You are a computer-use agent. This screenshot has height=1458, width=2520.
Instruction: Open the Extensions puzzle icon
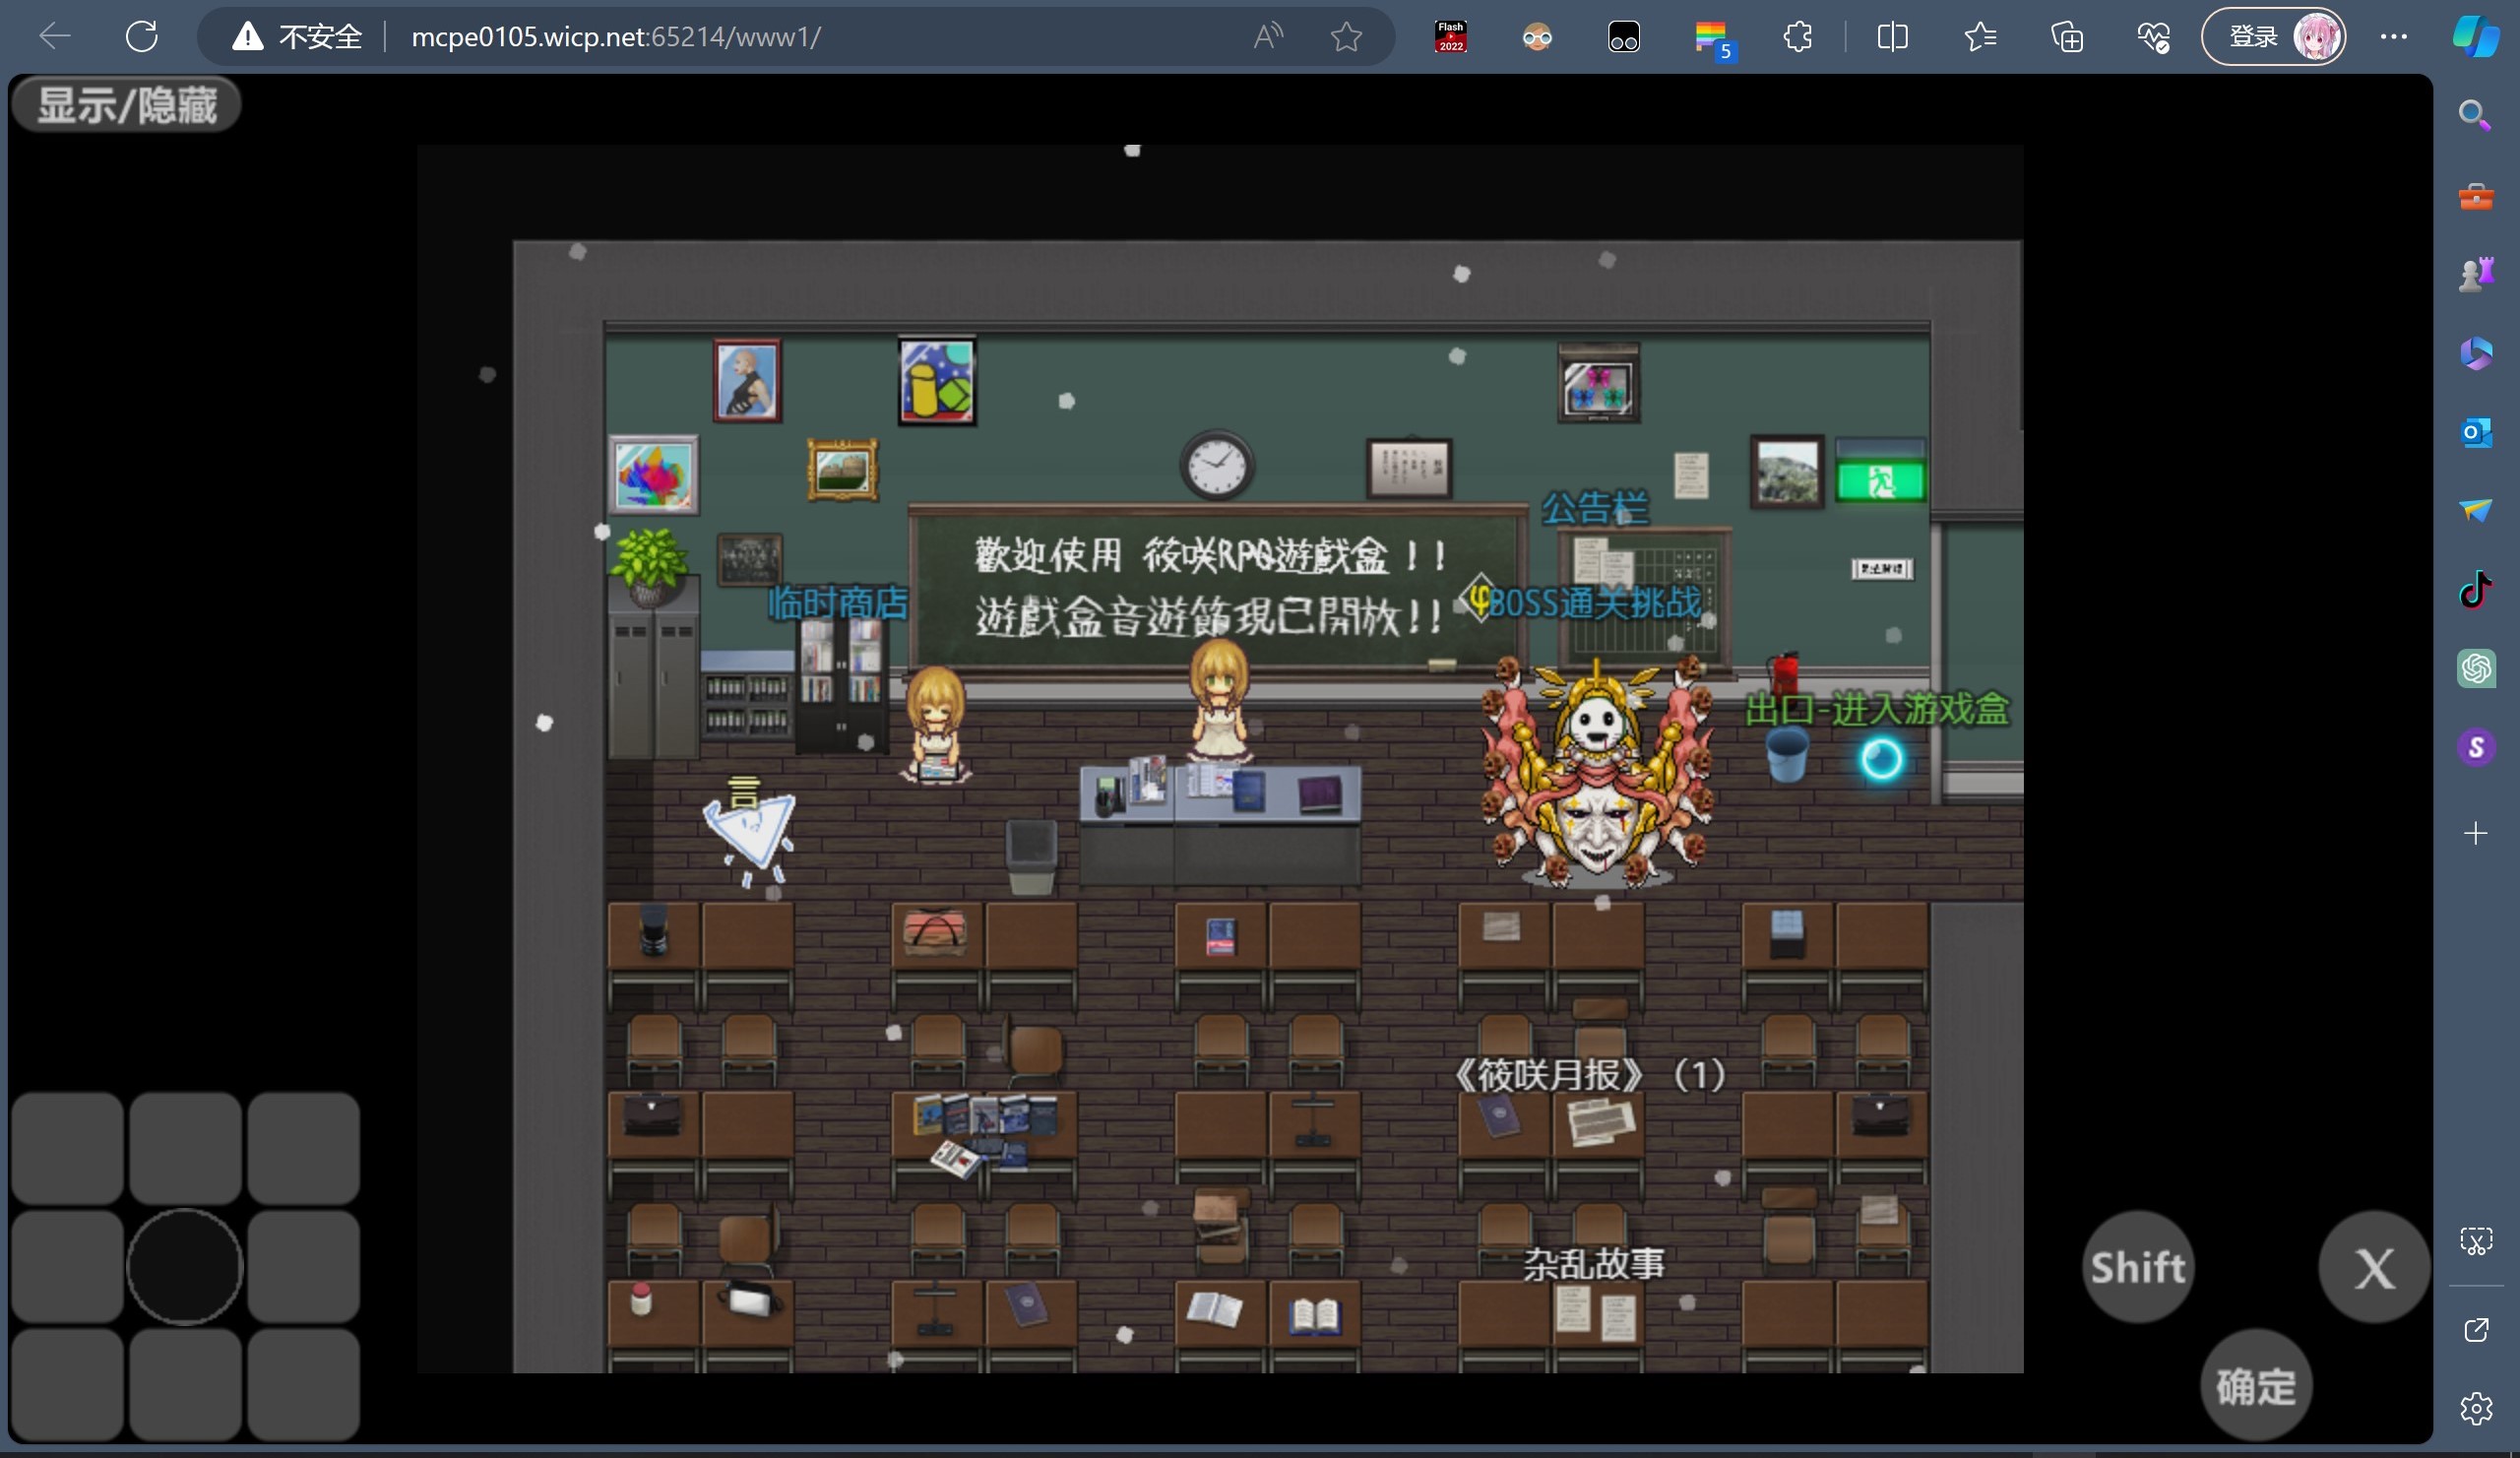coord(1797,37)
